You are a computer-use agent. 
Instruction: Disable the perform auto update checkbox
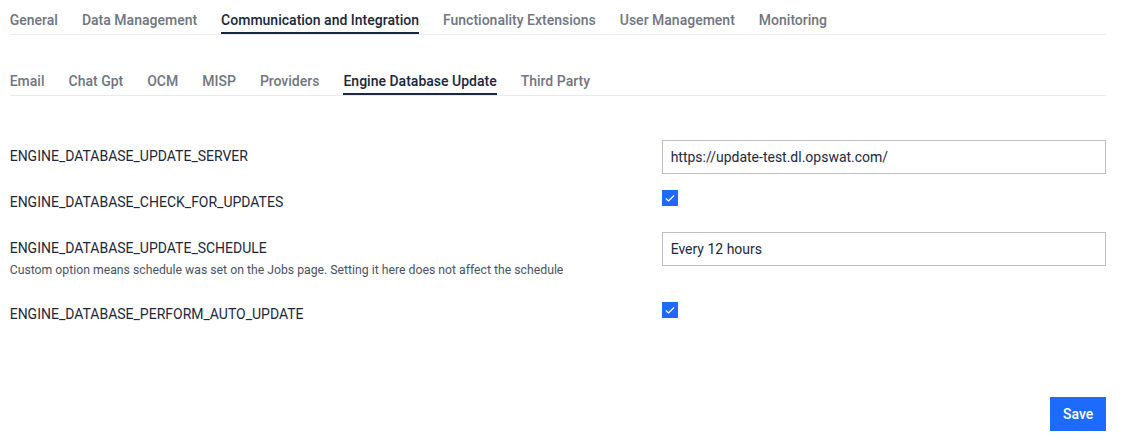pos(670,310)
